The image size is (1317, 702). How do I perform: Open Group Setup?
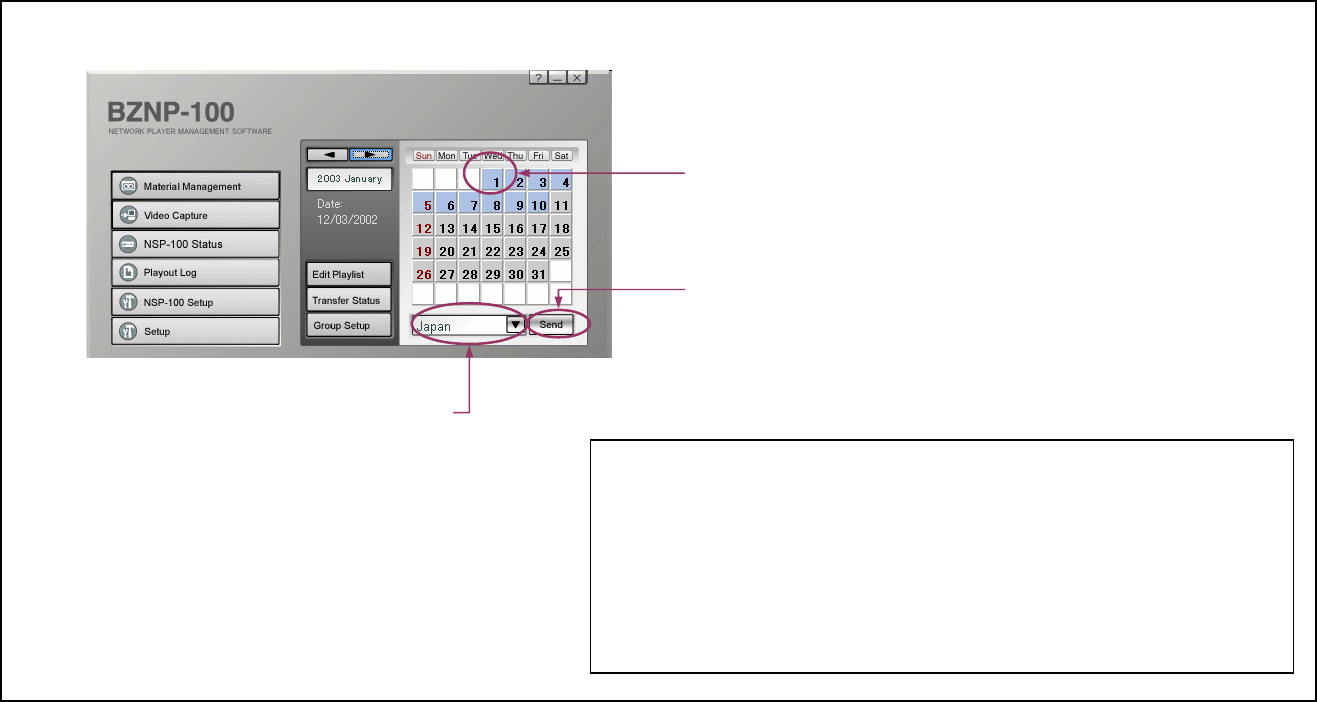[349, 325]
